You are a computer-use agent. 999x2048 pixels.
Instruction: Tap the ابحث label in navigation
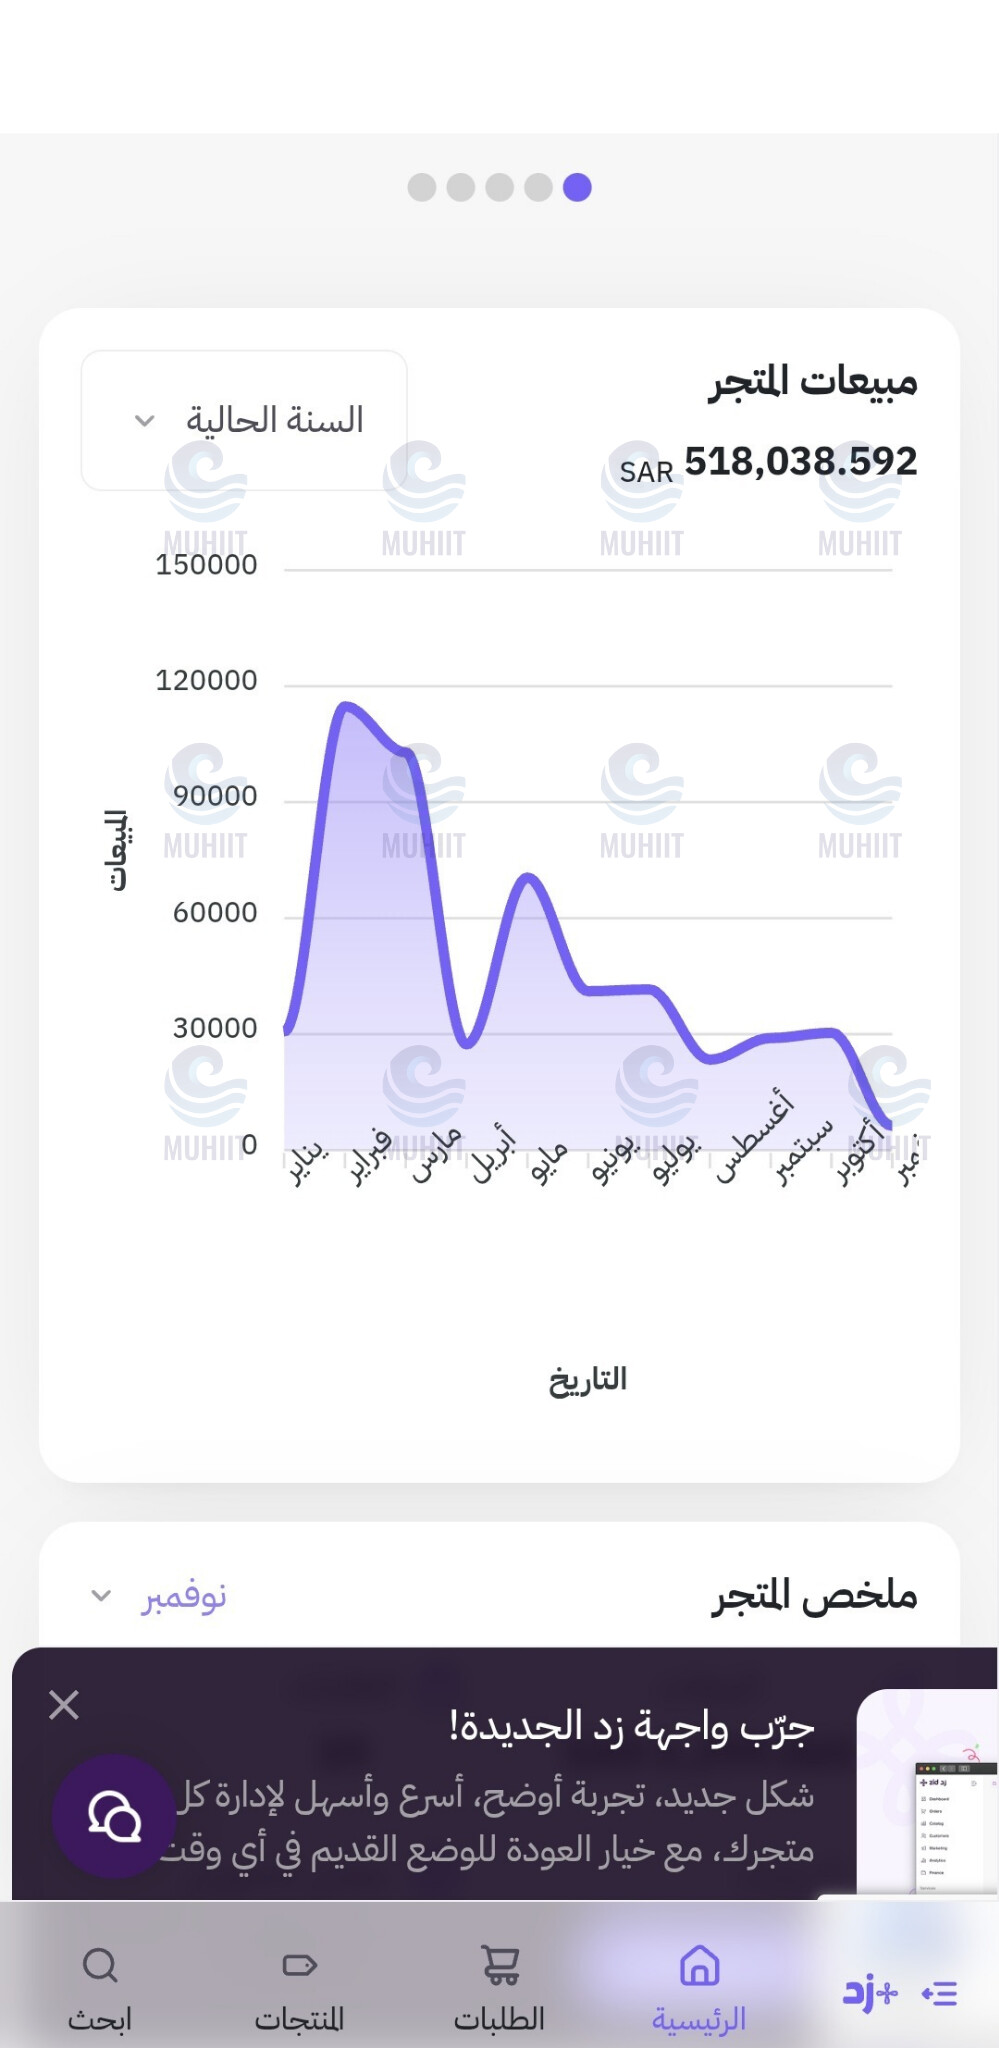[100, 2019]
